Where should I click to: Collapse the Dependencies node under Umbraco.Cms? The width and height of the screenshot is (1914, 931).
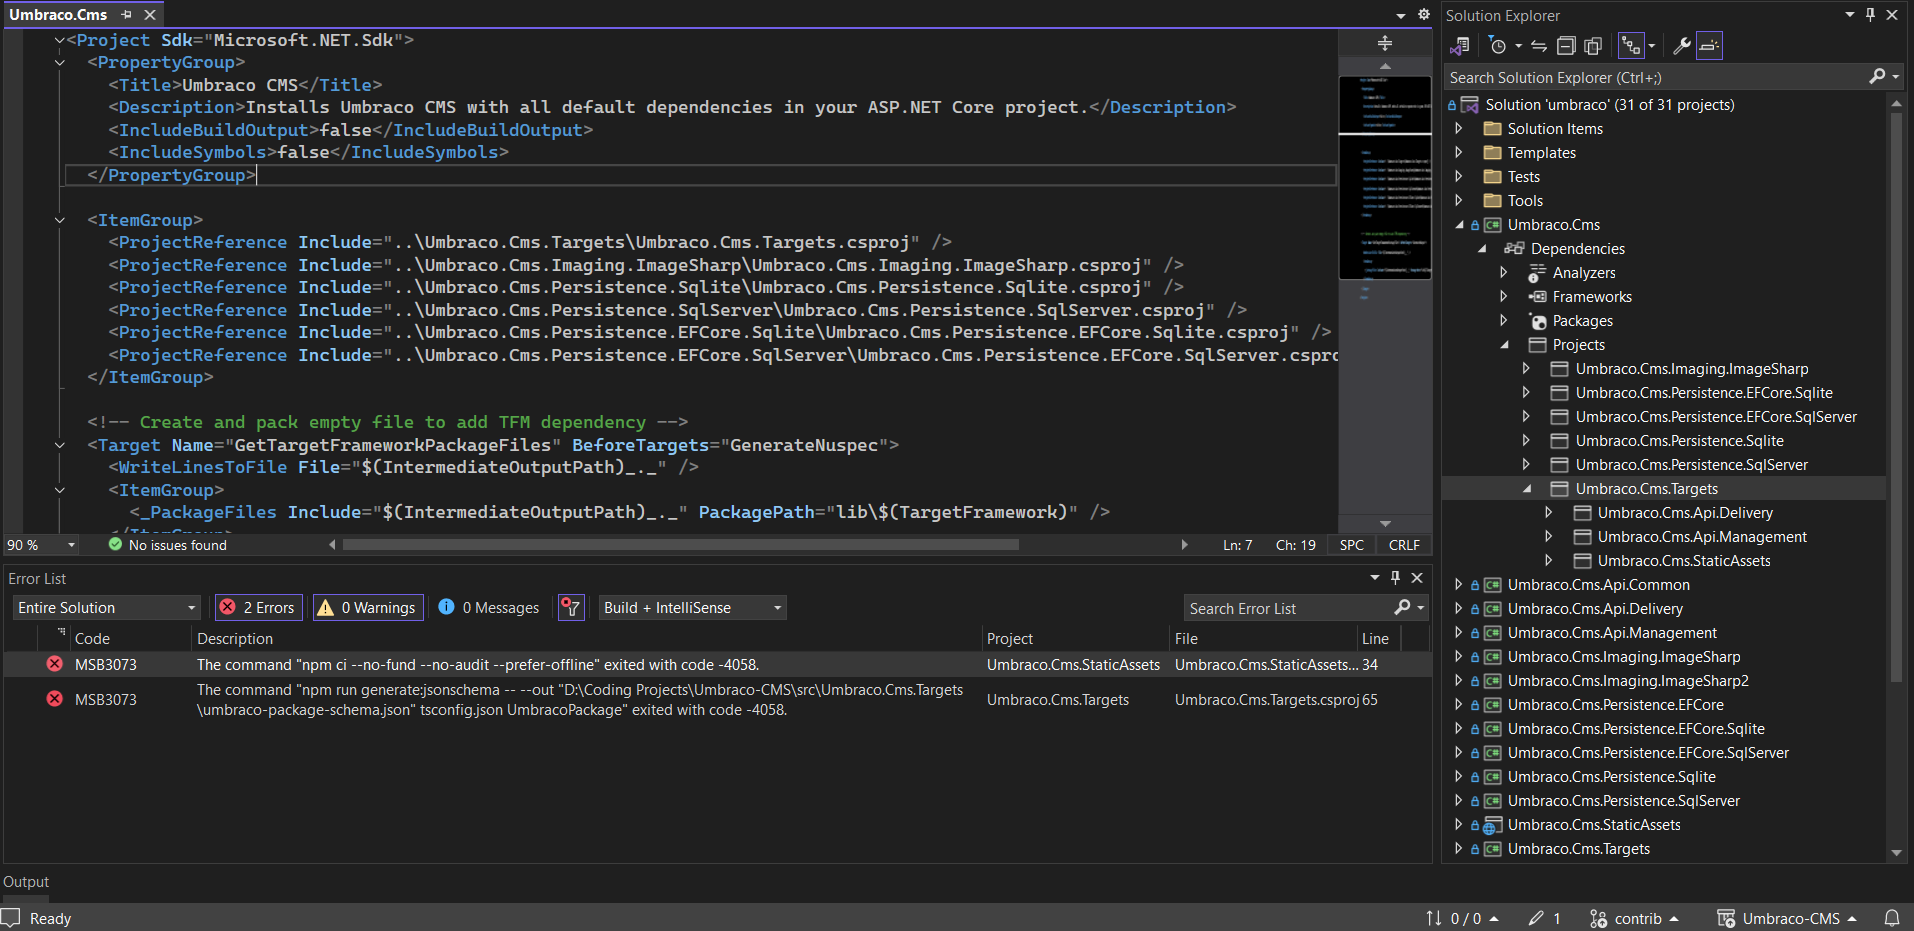coord(1484,248)
